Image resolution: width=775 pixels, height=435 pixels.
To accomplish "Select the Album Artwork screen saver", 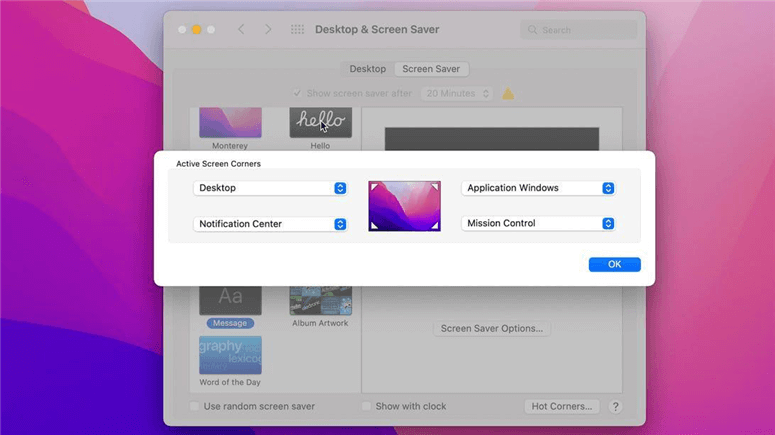I will coord(321,300).
